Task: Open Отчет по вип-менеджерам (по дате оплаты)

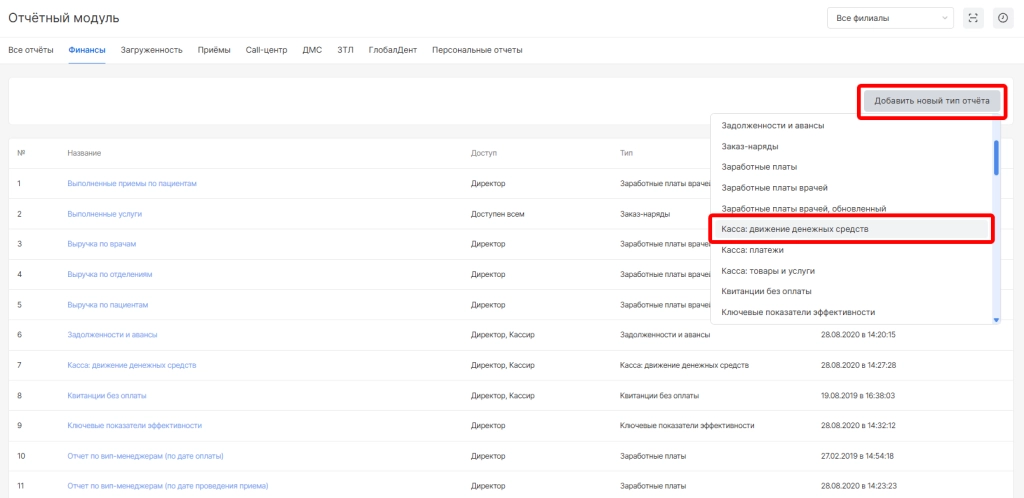Action: point(145,456)
